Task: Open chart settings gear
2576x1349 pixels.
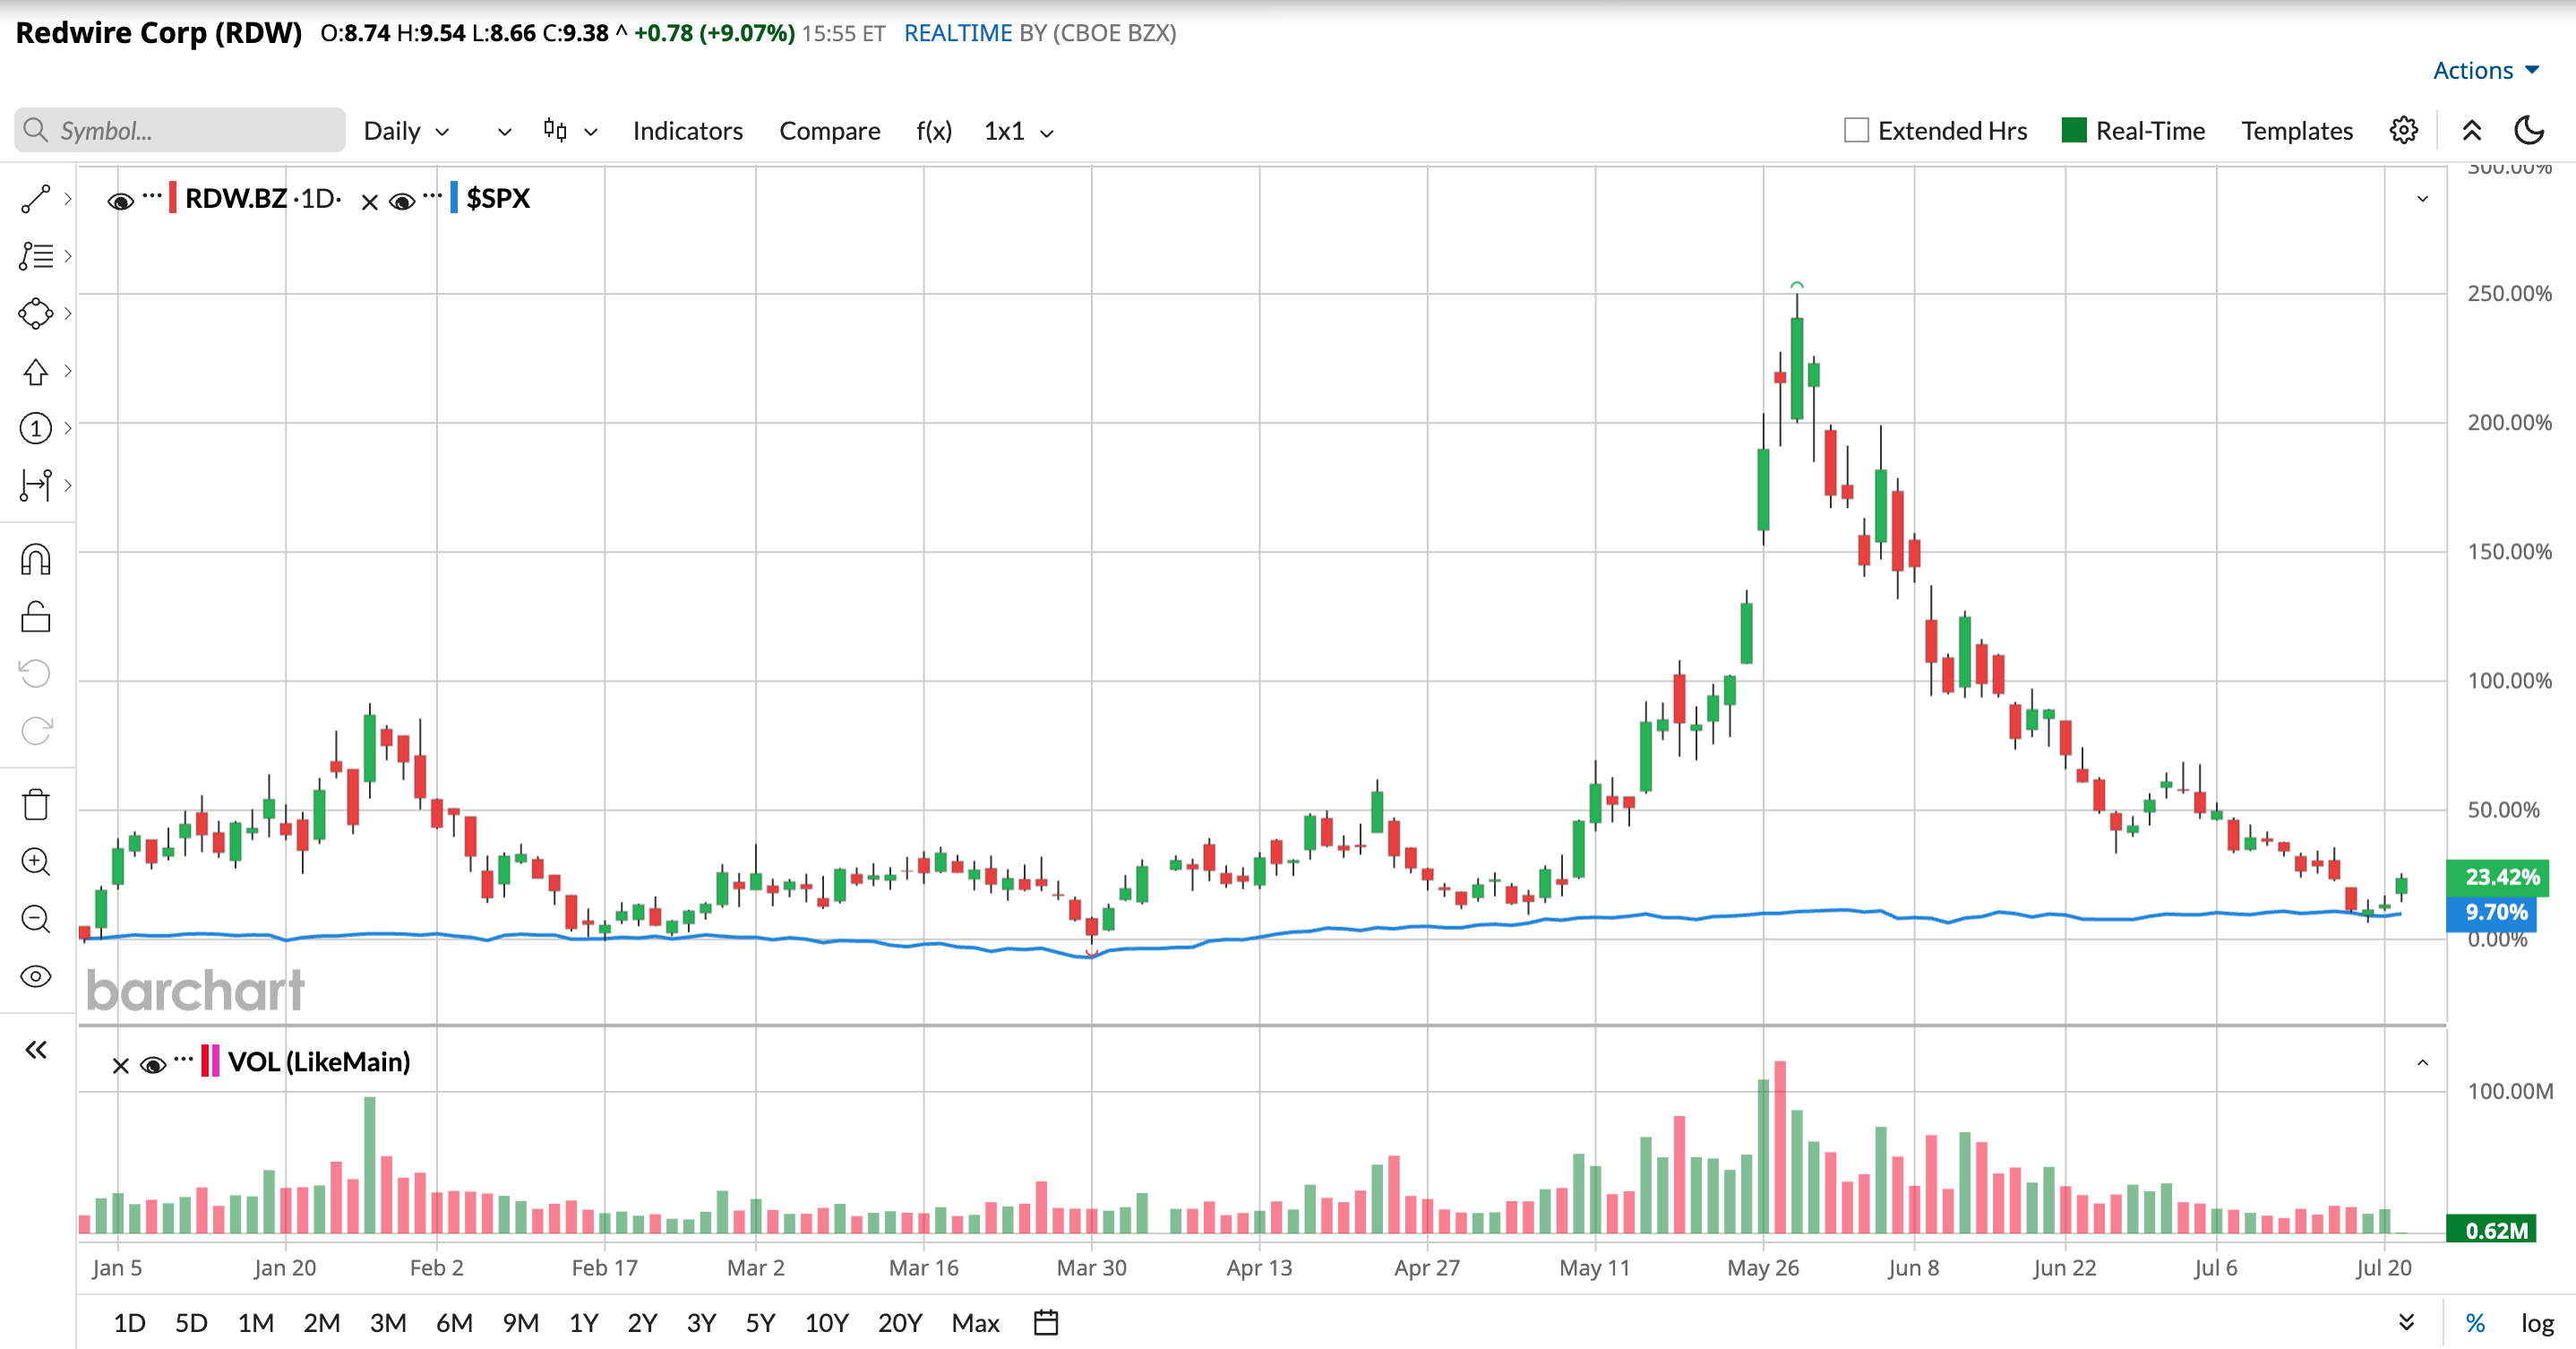Action: pyautogui.click(x=2403, y=130)
